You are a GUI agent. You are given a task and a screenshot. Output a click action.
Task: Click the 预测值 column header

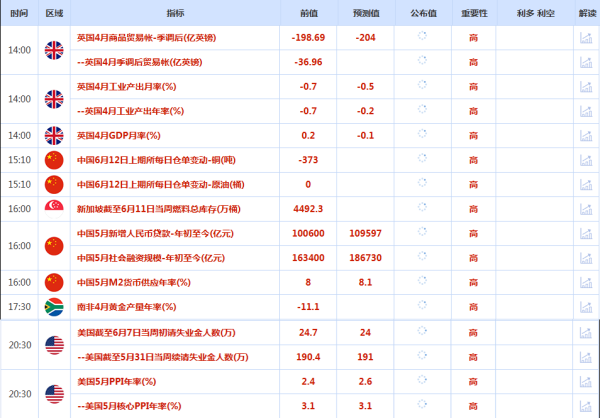click(x=366, y=13)
